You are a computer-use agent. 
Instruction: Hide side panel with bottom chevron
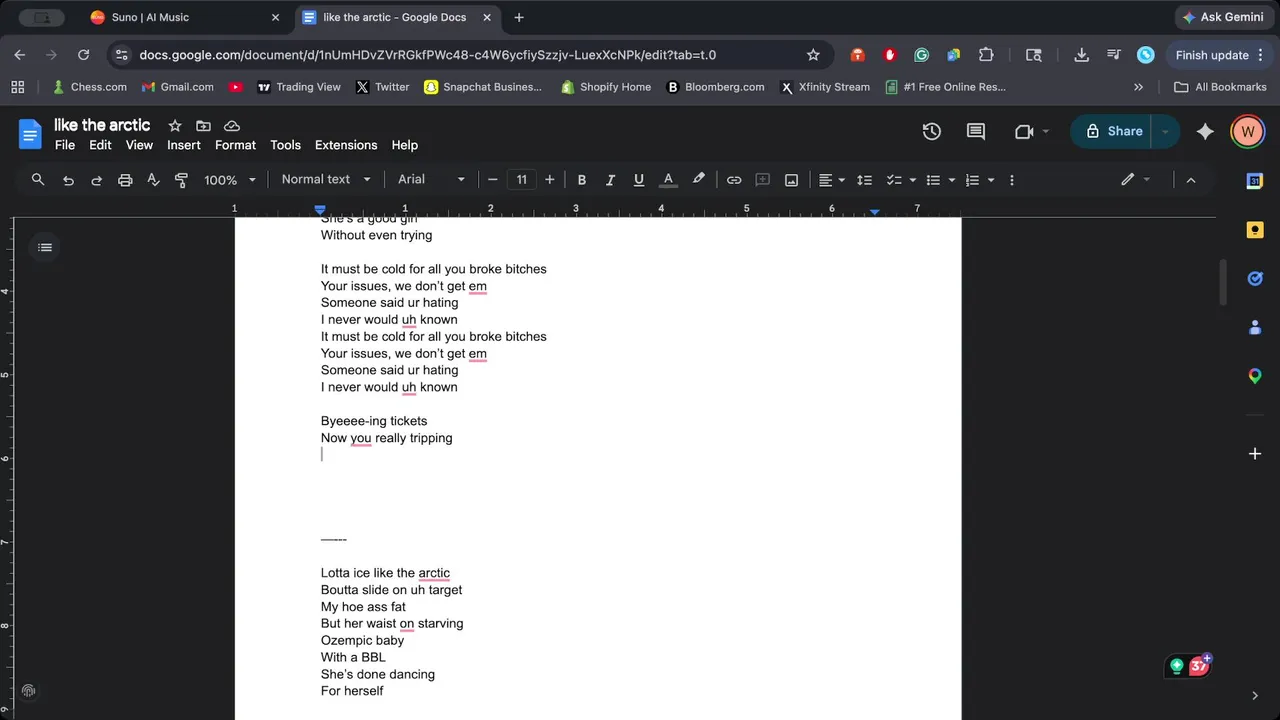pyautogui.click(x=1255, y=695)
